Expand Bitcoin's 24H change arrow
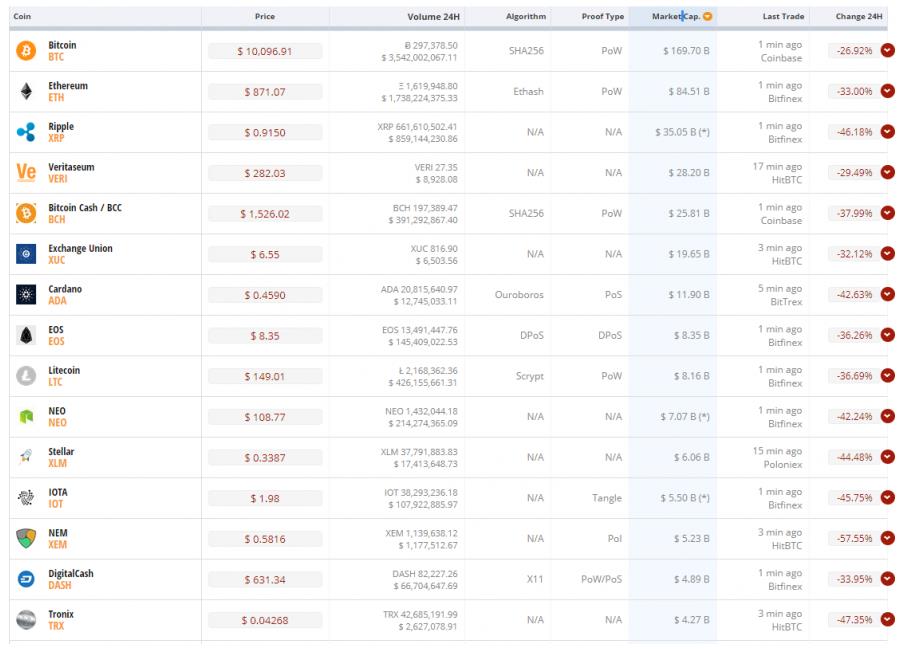 [887, 51]
